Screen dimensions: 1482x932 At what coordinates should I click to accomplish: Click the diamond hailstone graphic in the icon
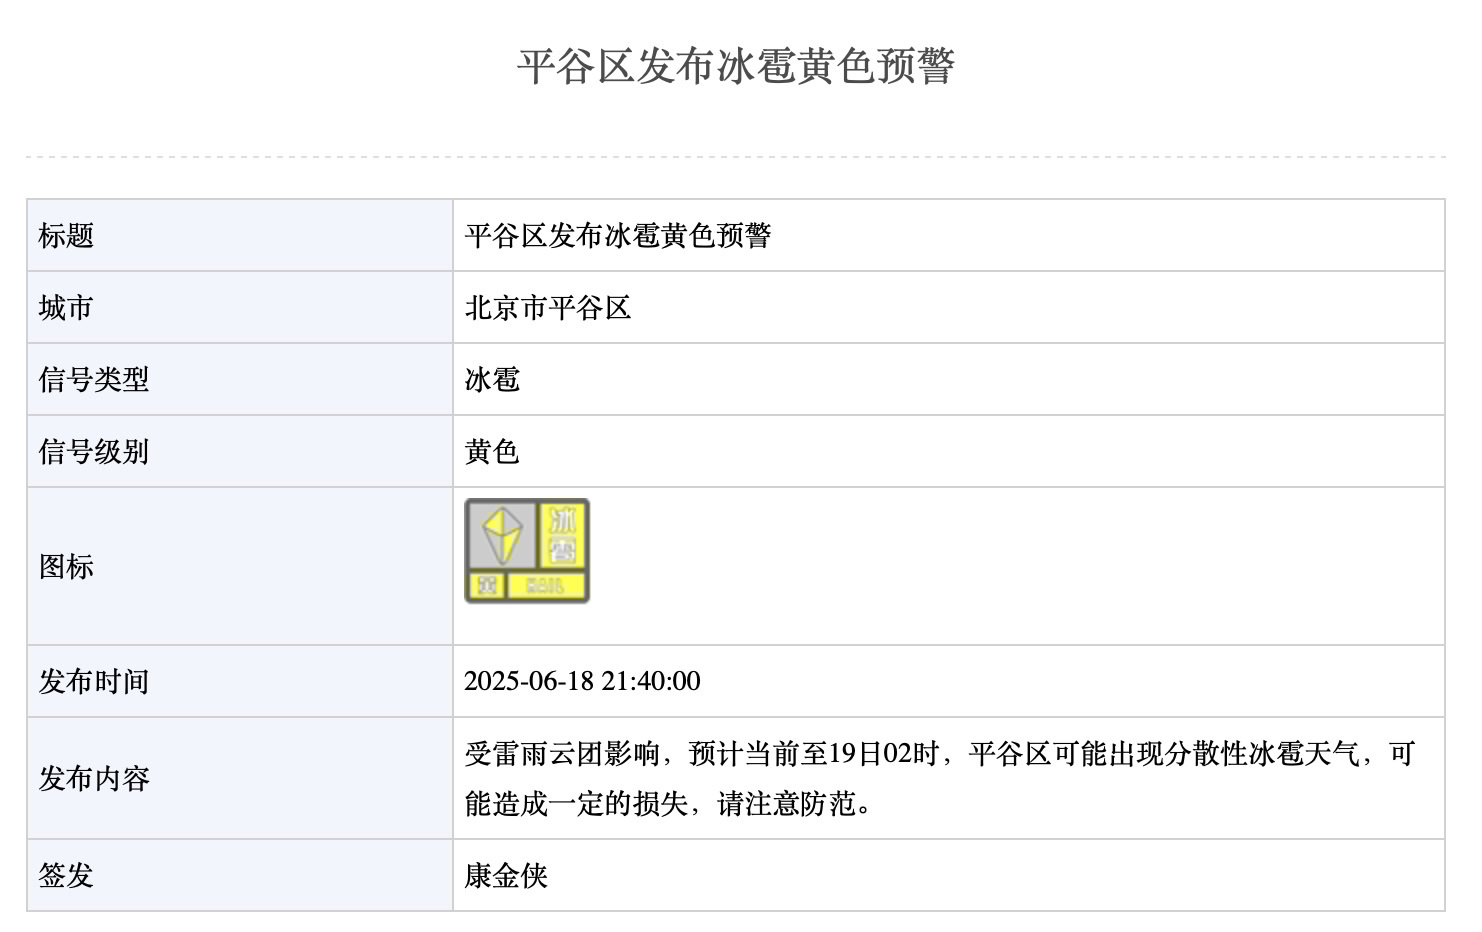click(502, 535)
